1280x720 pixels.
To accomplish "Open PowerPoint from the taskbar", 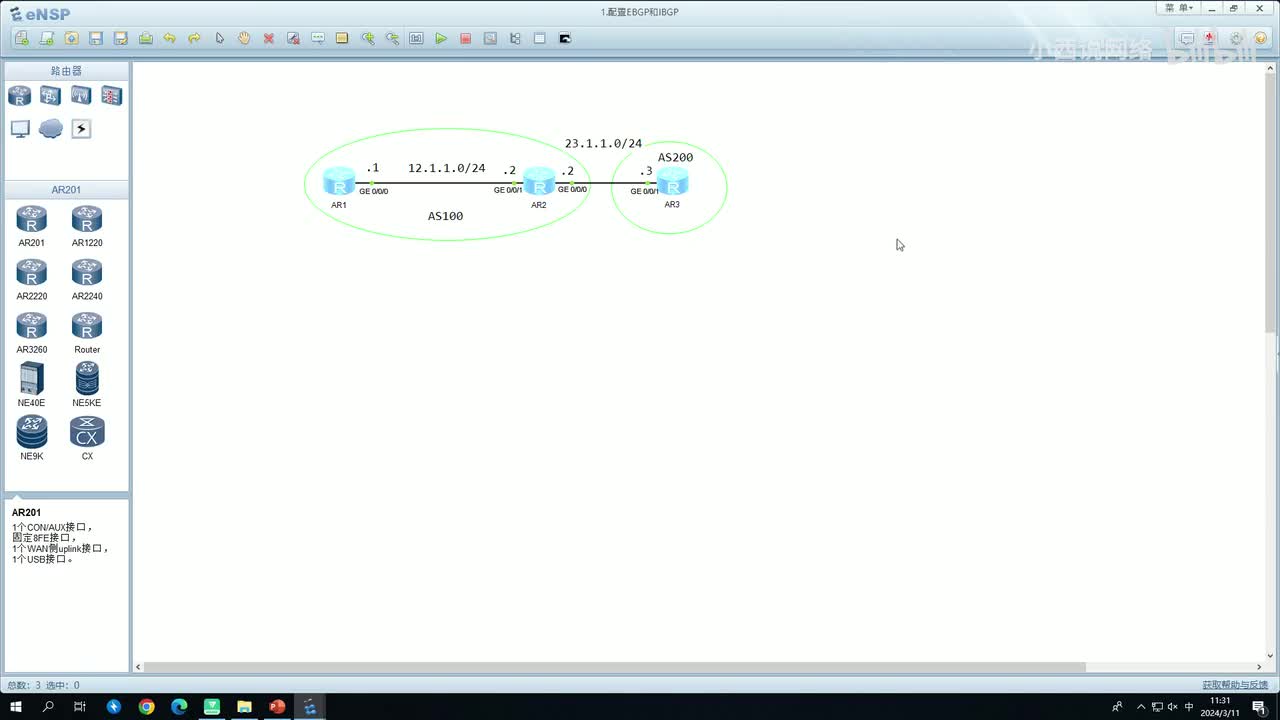I will pos(277,707).
